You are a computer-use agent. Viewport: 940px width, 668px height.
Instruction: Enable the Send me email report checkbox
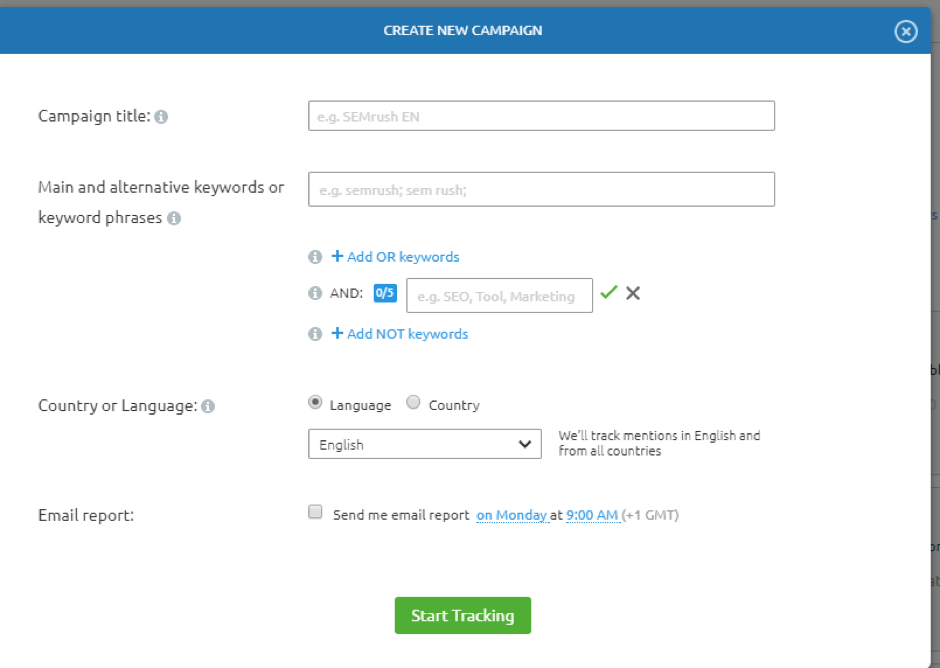click(x=315, y=513)
